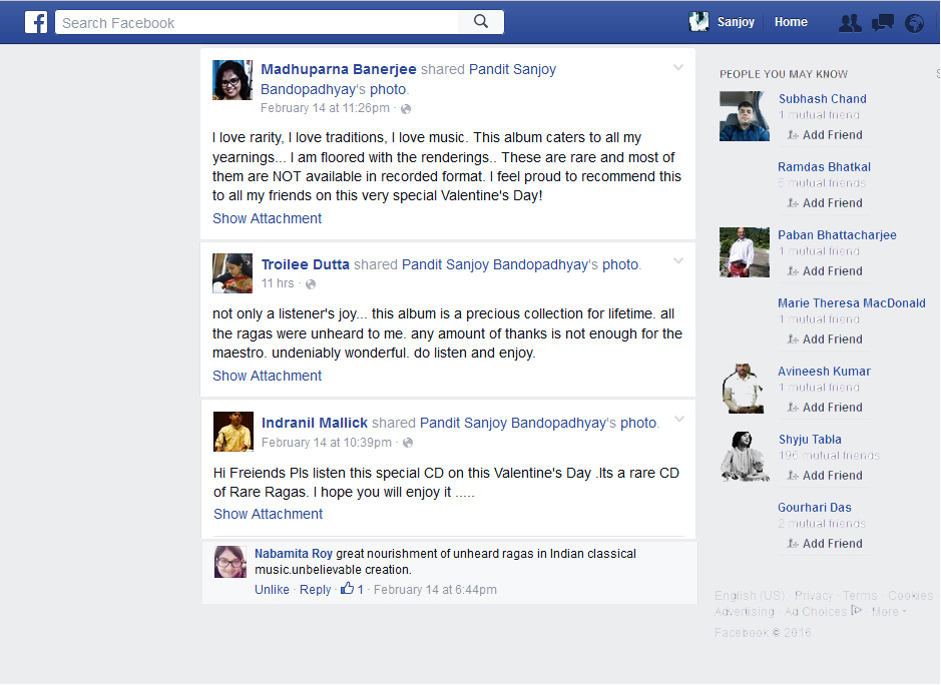Reply to Nabamita Roy's comment
941x685 pixels.
[315, 590]
